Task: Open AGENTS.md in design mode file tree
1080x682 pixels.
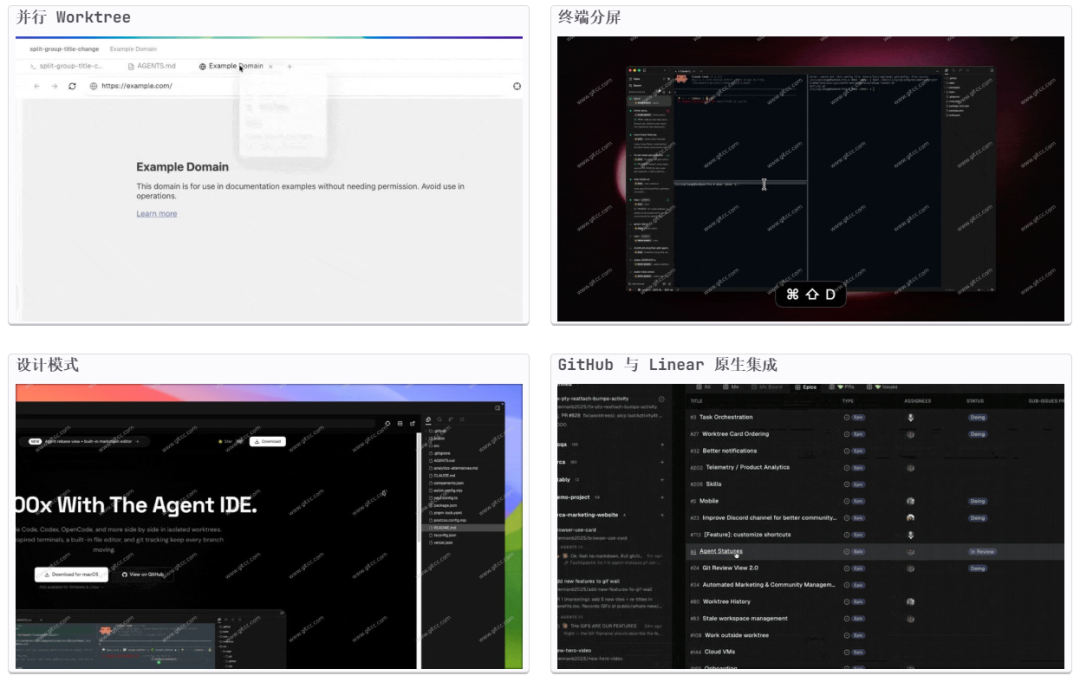Action: (x=444, y=461)
